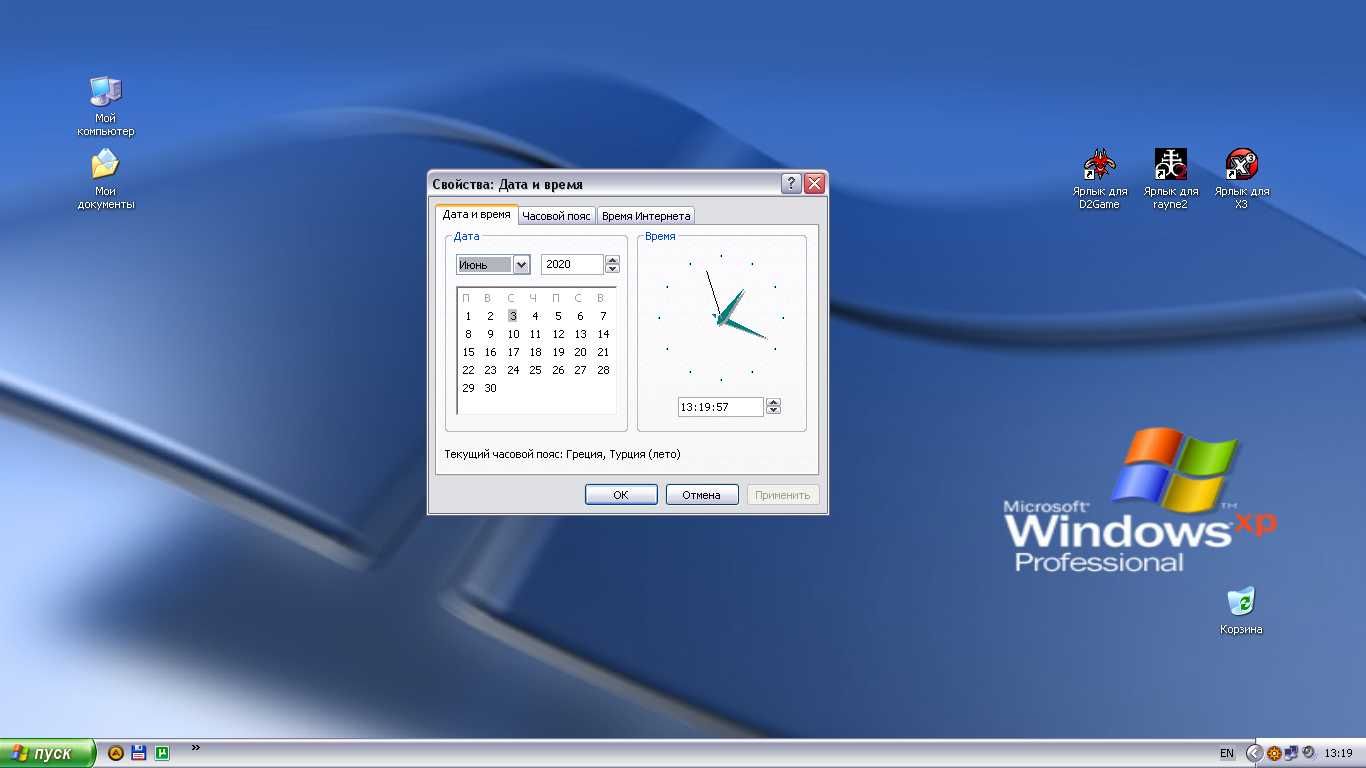Select day 27 in calendar
Image resolution: width=1366 pixels, height=768 pixels.
pos(580,370)
